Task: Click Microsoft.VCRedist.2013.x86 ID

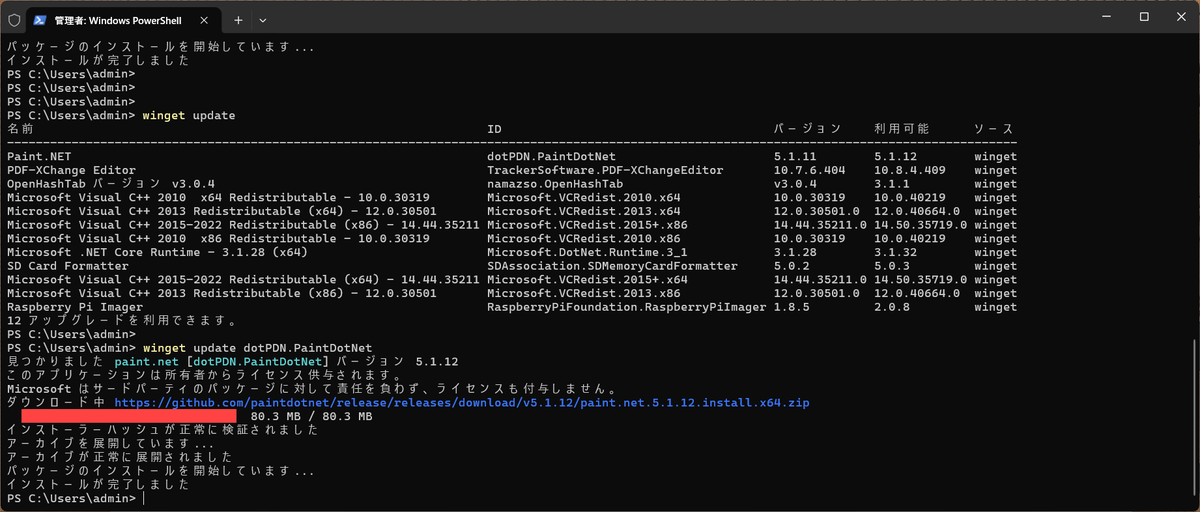Action: (x=584, y=293)
